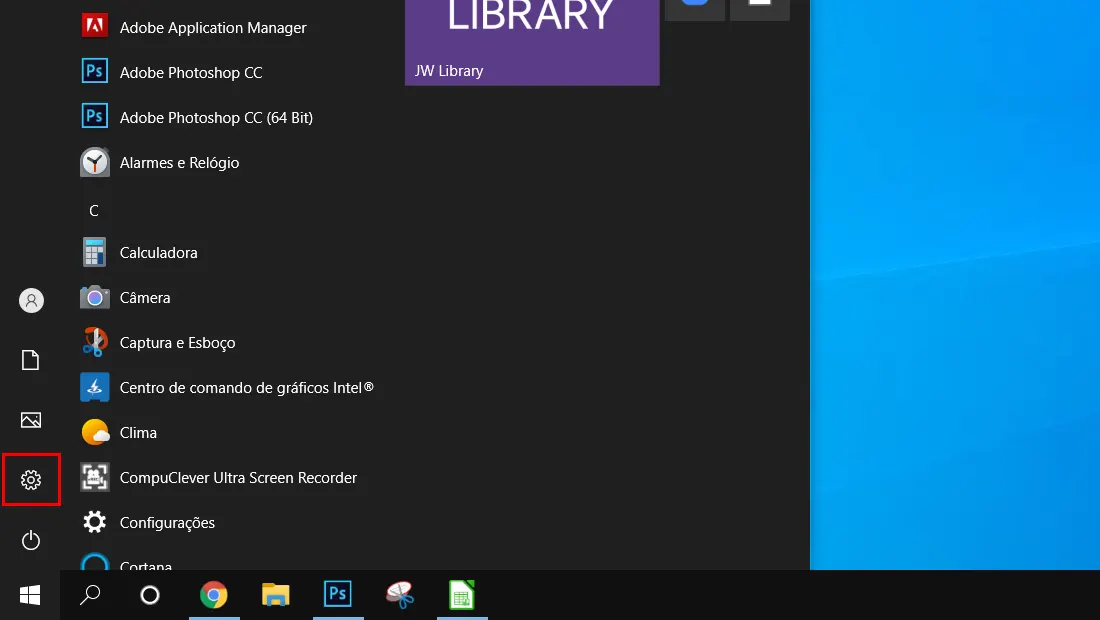
Task: Select the Clima text label
Action: pos(138,433)
